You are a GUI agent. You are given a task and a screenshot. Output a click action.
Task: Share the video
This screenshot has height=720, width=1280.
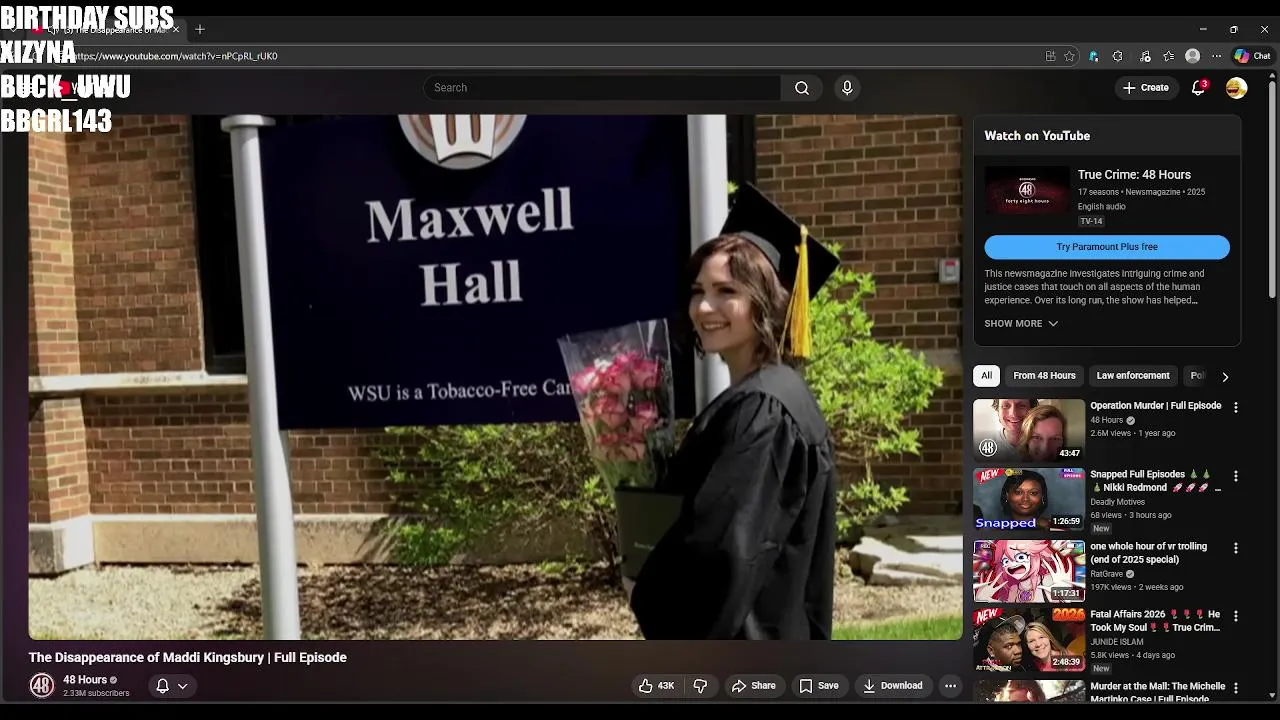[x=753, y=686]
